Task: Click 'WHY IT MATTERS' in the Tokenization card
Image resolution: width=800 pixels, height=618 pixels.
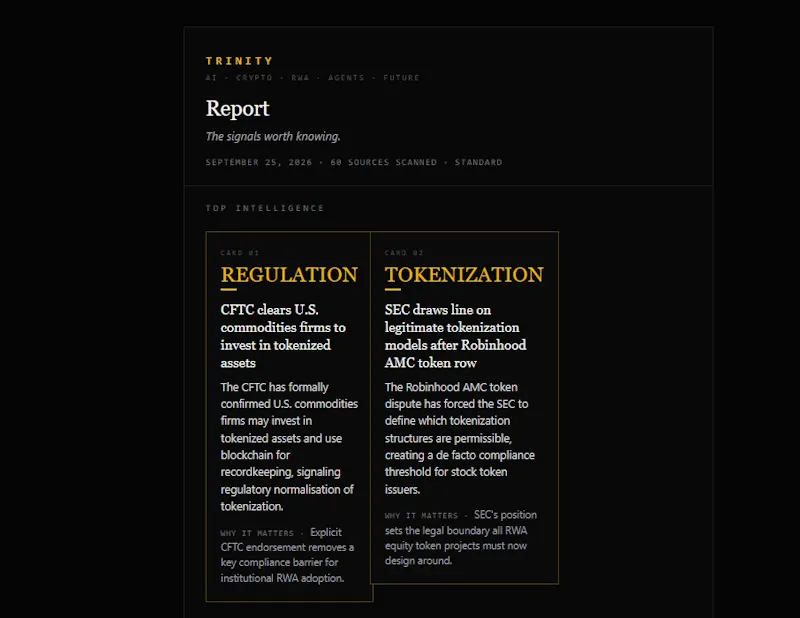Action: pyautogui.click(x=421, y=516)
